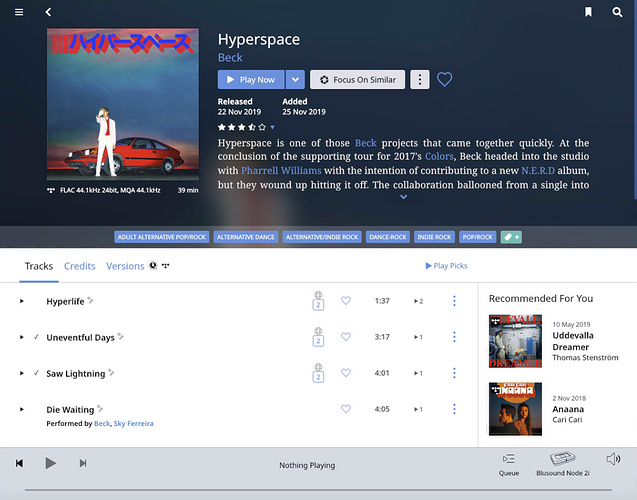Open the Queue
Viewport: 637px width, 500px height.
click(x=509, y=465)
